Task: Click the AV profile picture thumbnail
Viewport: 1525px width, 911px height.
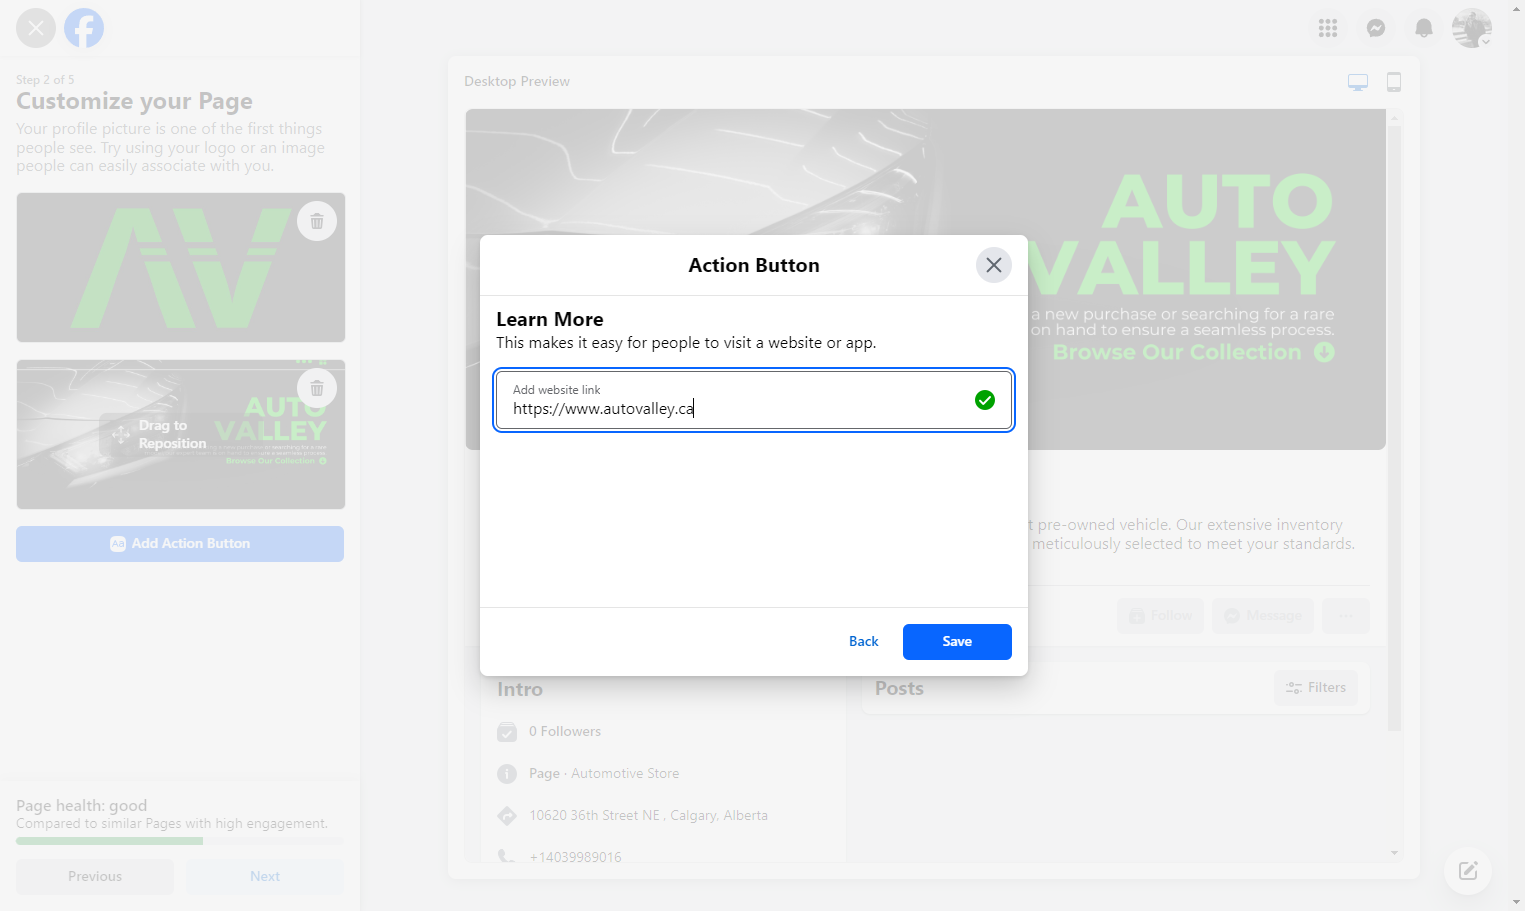Action: (181, 268)
